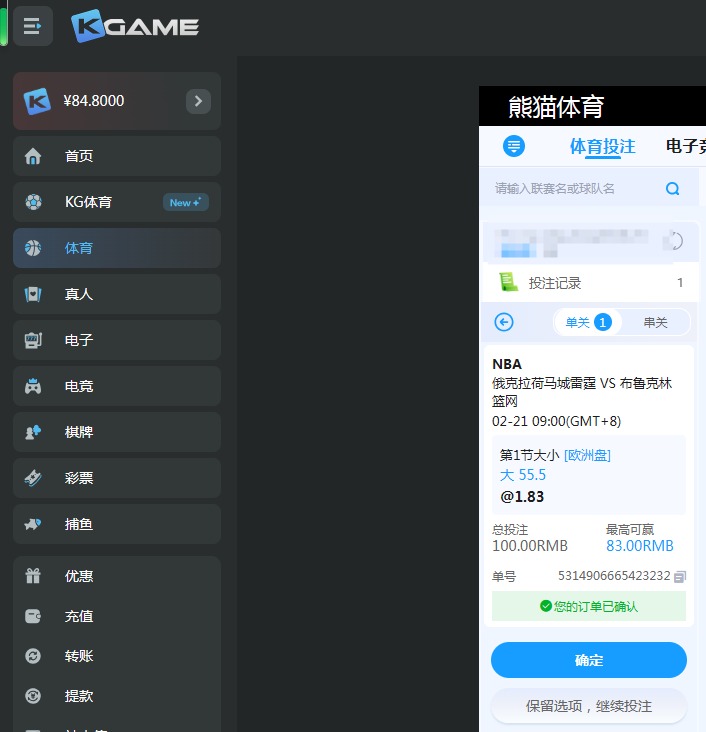This screenshot has height=732, width=706.
Task: Open 优惠 promotions page
Action: tap(117, 576)
